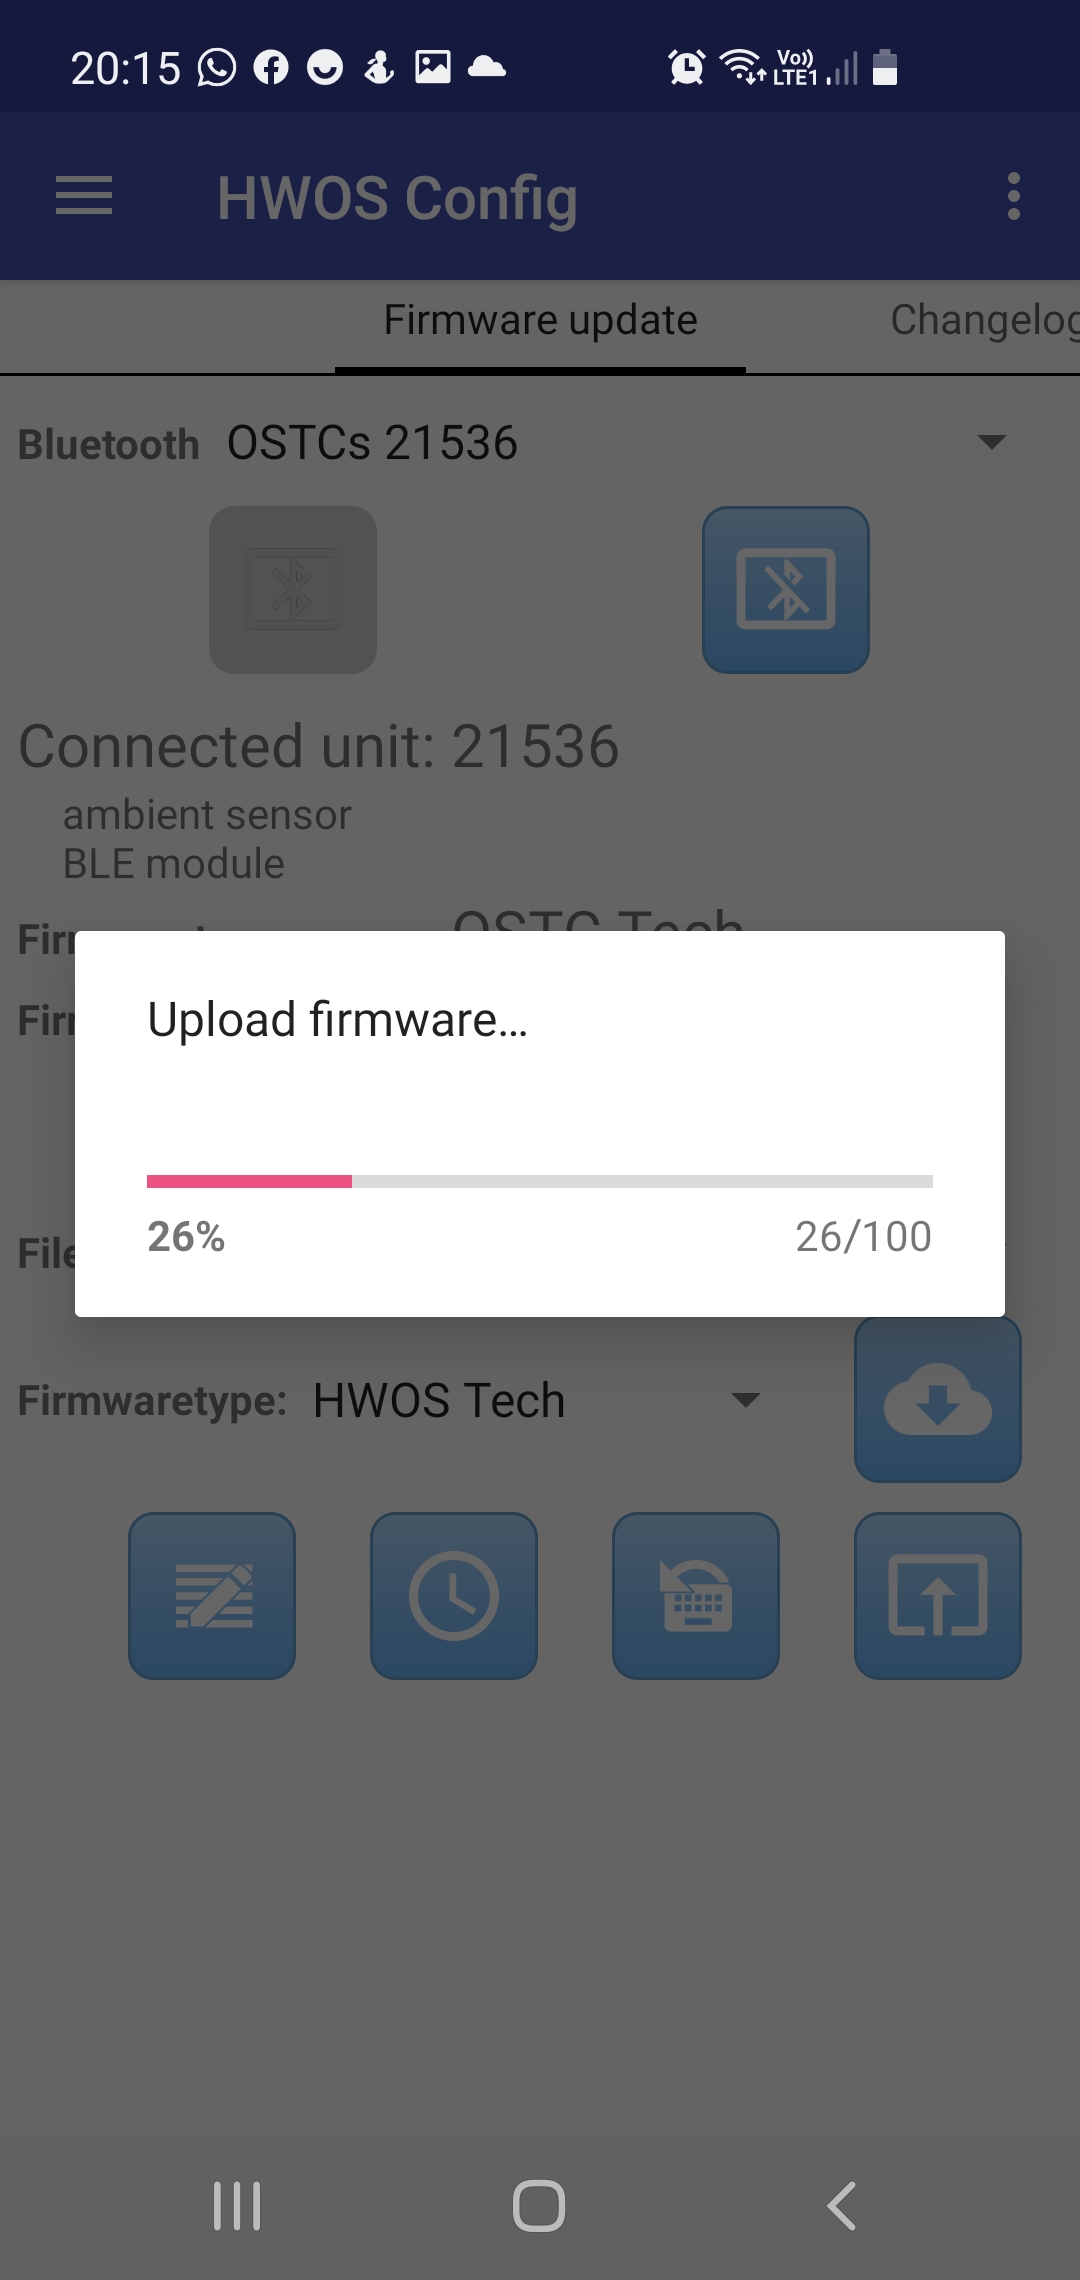The width and height of the screenshot is (1080, 2280).
Task: Expand the Bluetooth device dropdown arrow
Action: (x=991, y=442)
